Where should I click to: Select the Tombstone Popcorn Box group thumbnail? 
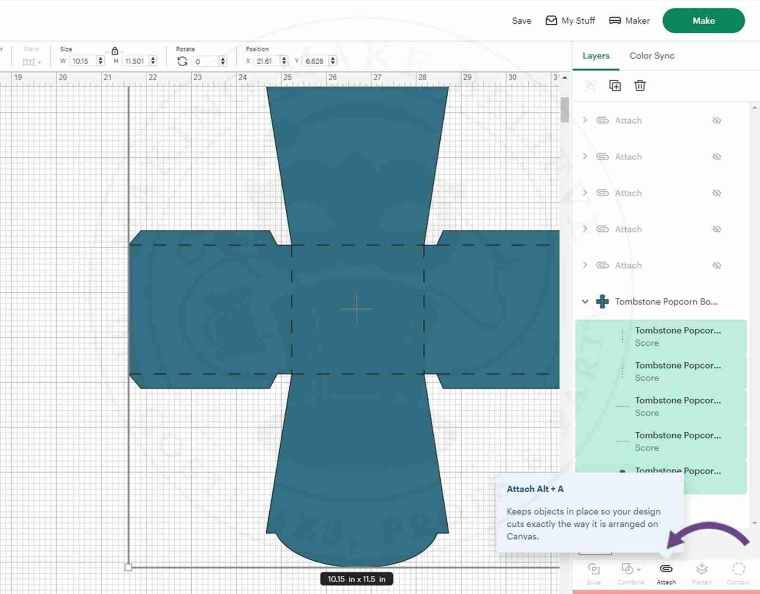pos(602,301)
